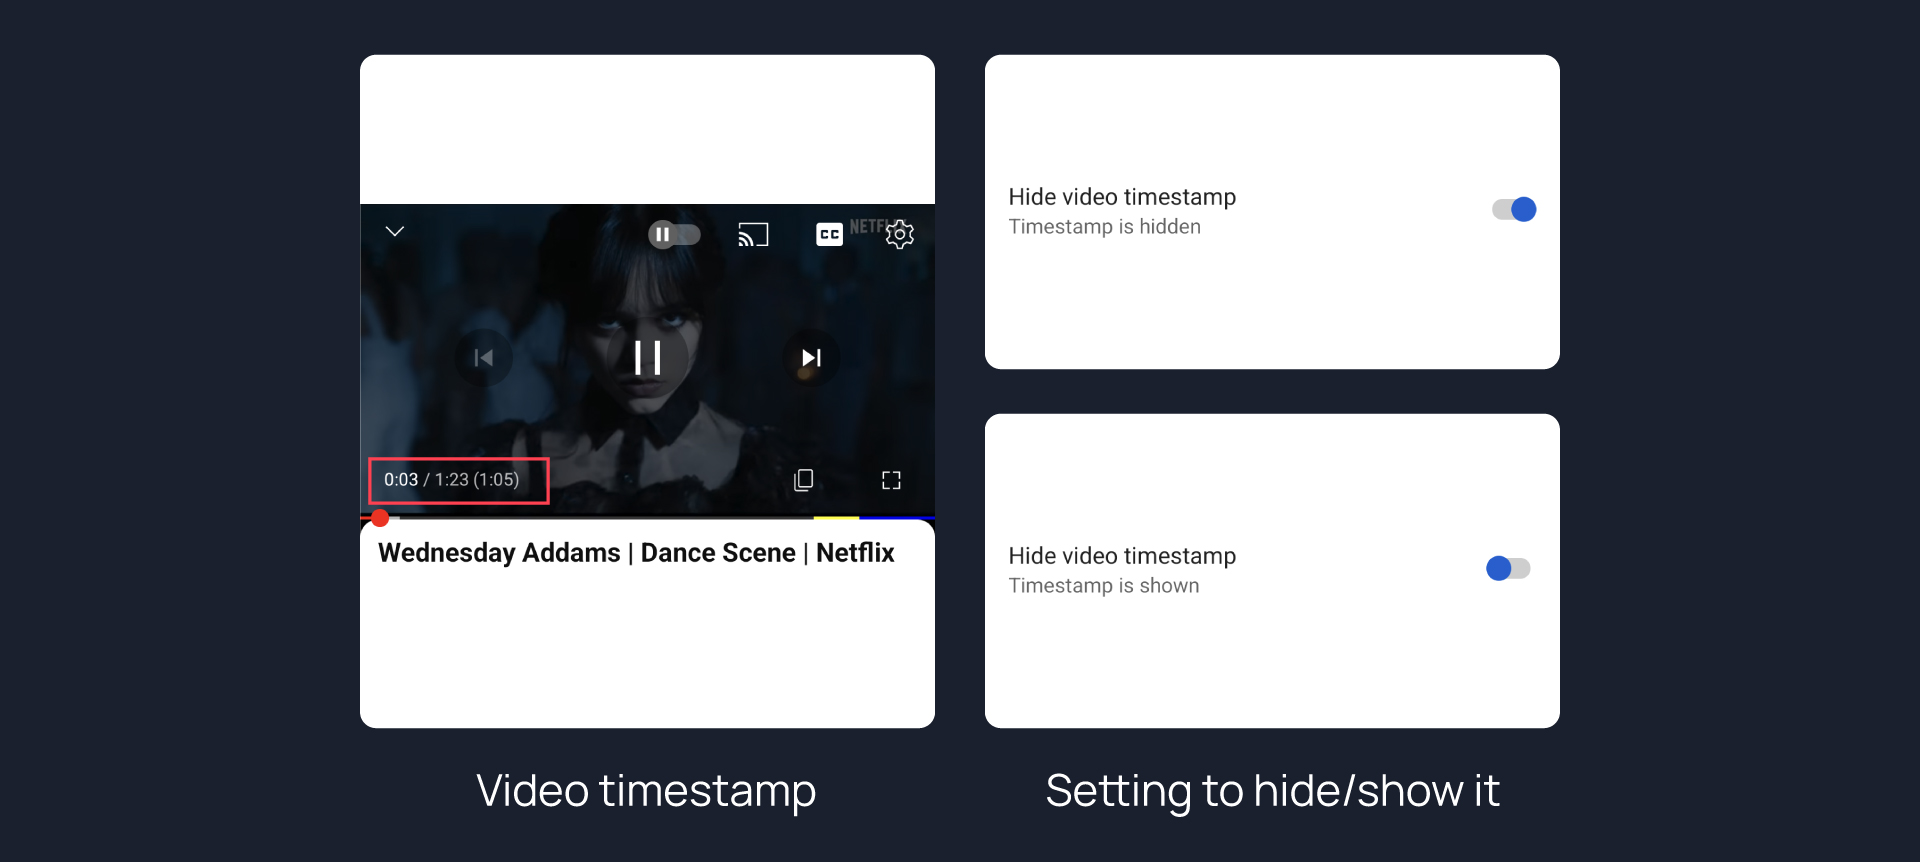Pause the video with the center button

pos(648,358)
